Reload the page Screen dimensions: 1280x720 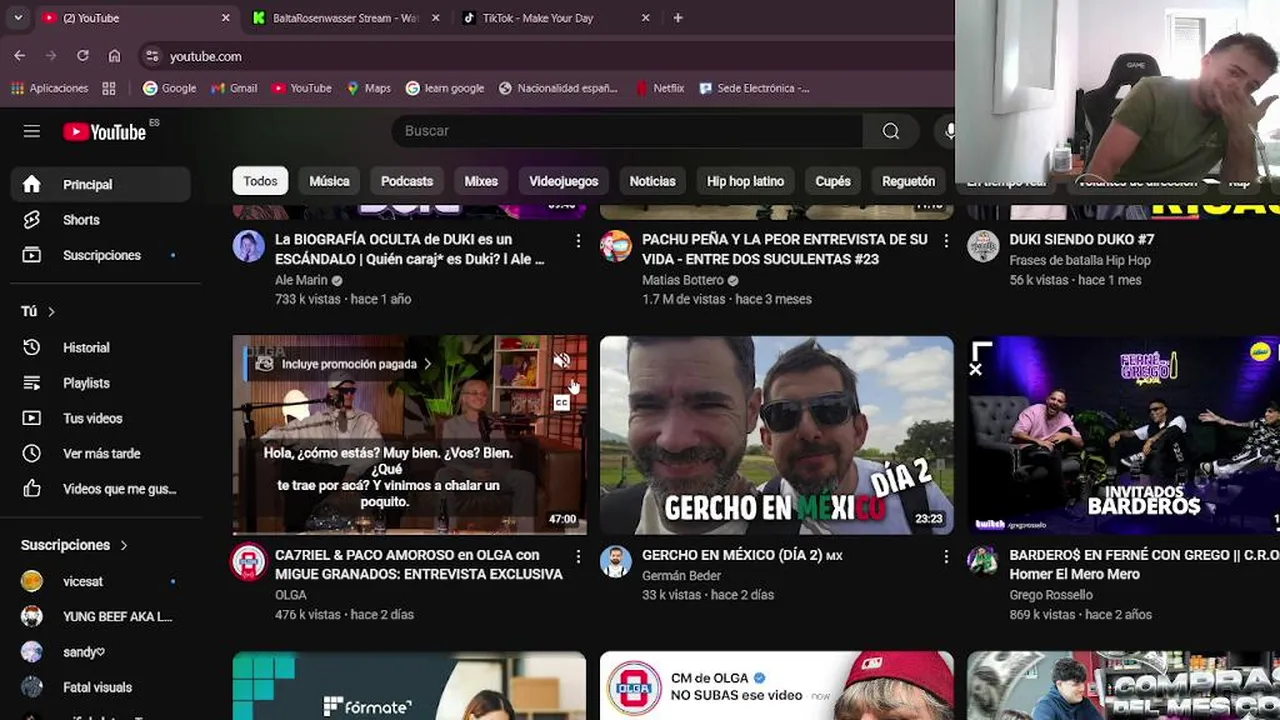tap(83, 56)
